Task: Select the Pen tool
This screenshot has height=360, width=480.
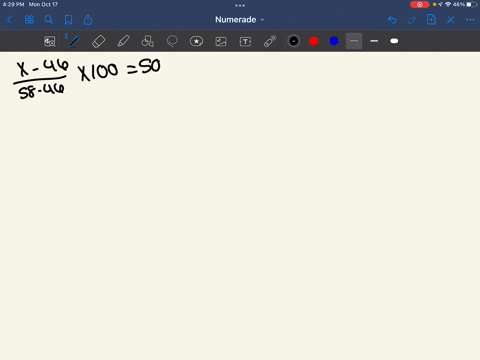Action: tap(74, 41)
